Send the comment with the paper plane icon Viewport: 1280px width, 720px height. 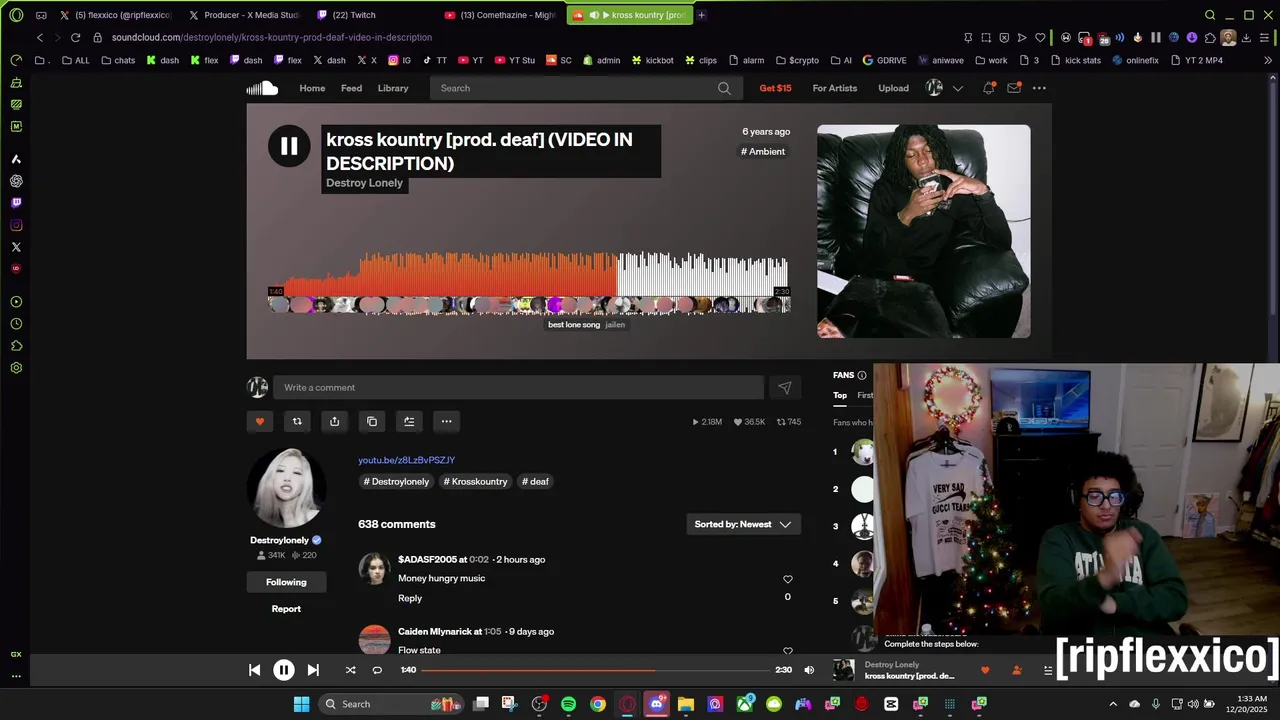(785, 388)
